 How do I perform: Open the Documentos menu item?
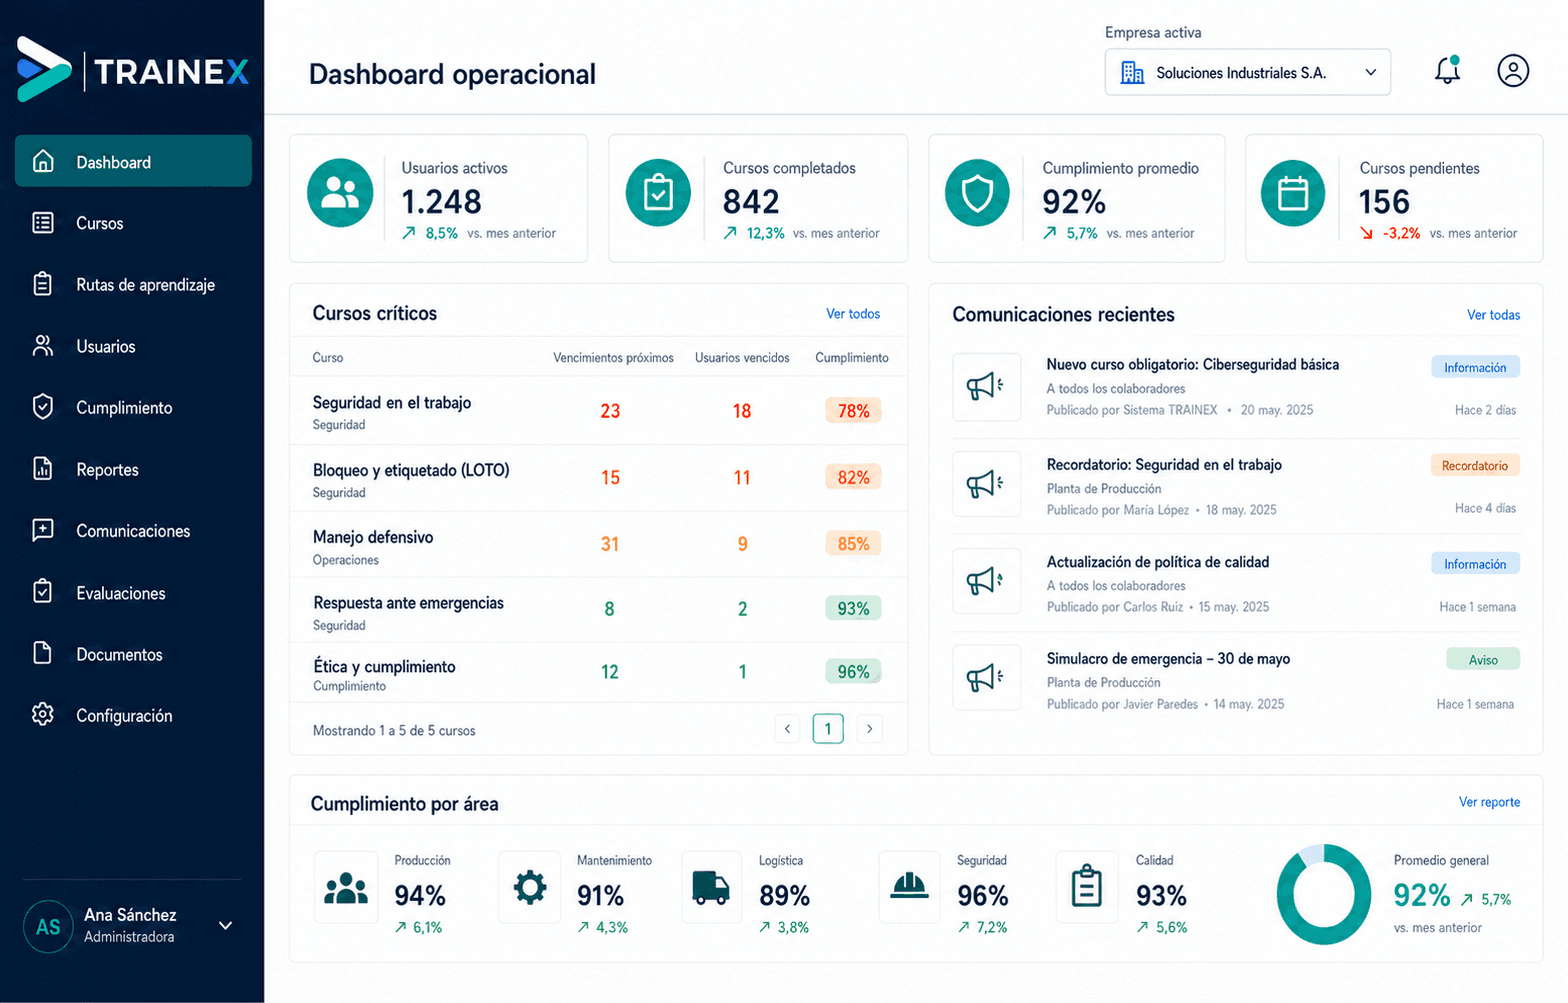click(x=133, y=654)
